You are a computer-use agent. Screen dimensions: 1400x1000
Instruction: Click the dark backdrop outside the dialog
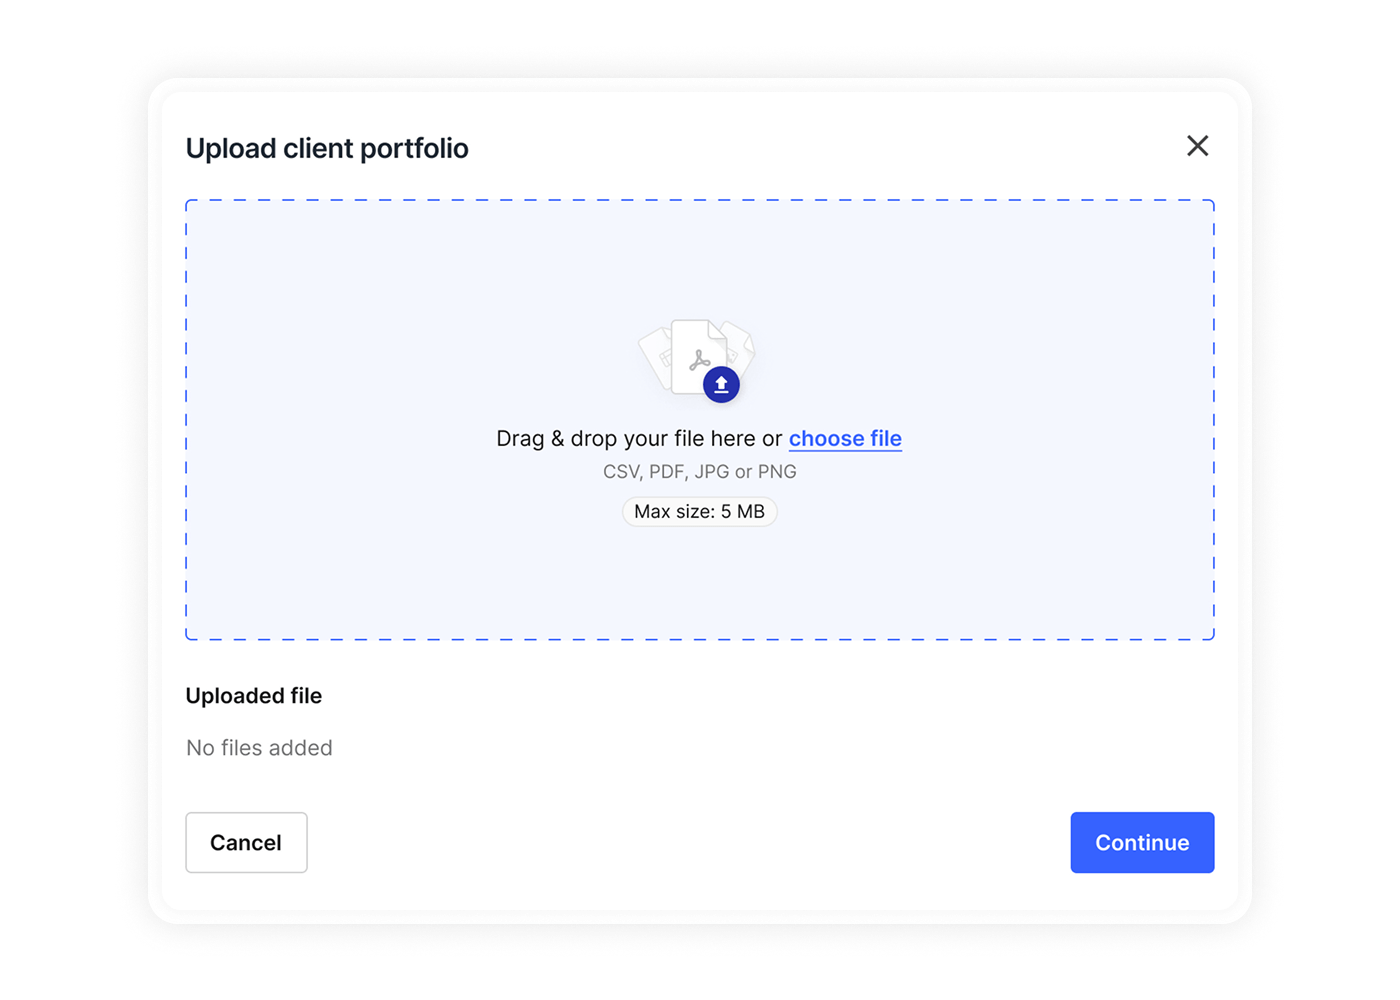tap(60, 500)
